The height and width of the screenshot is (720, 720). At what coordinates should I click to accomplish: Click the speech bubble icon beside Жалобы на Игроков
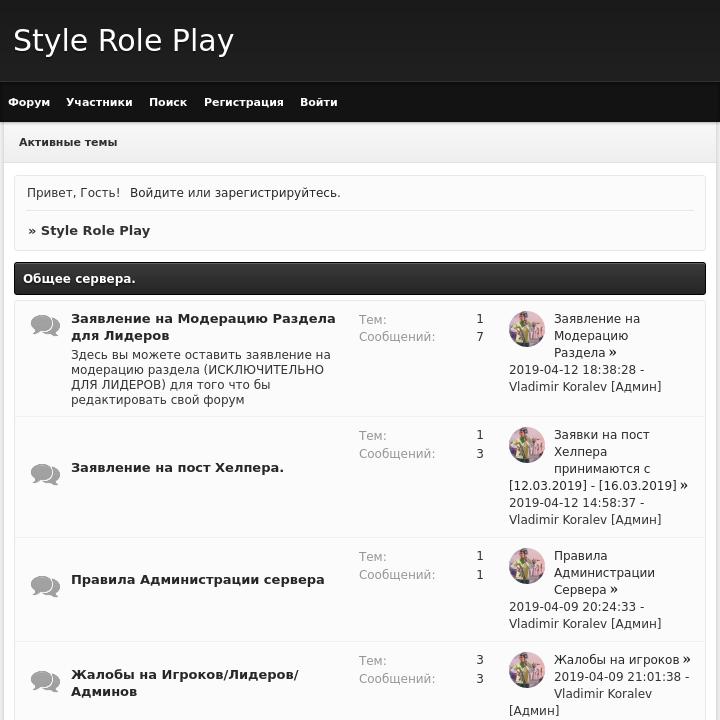click(x=45, y=681)
